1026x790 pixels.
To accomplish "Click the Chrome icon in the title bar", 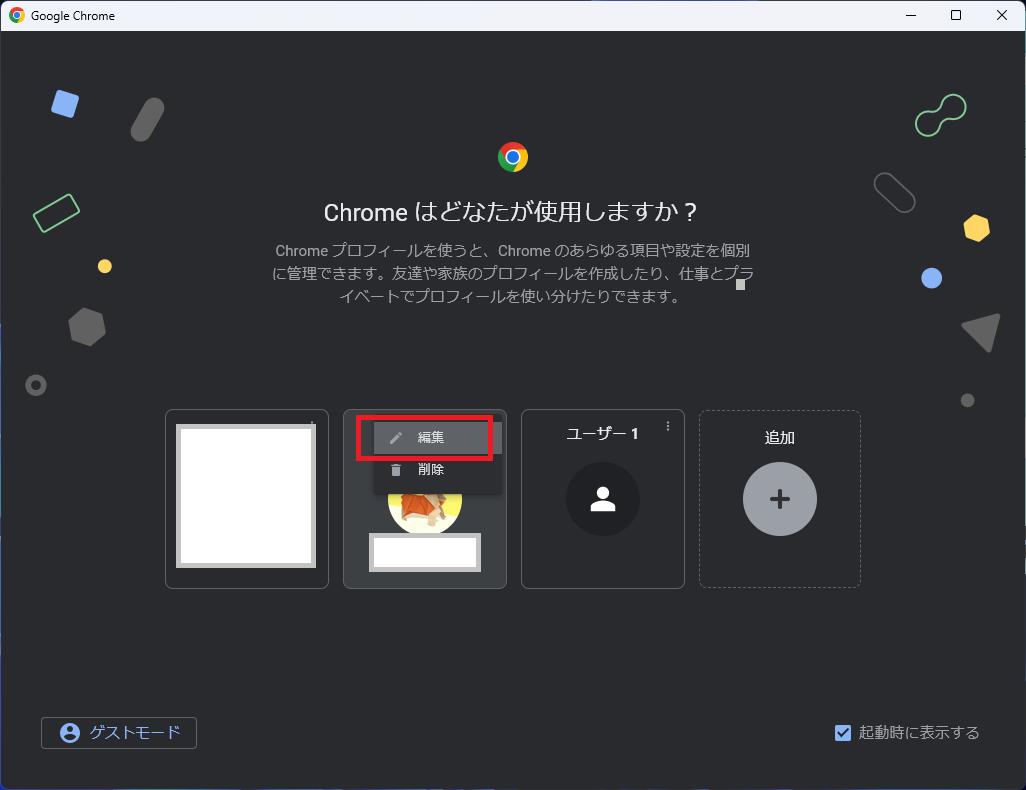I will (17, 15).
